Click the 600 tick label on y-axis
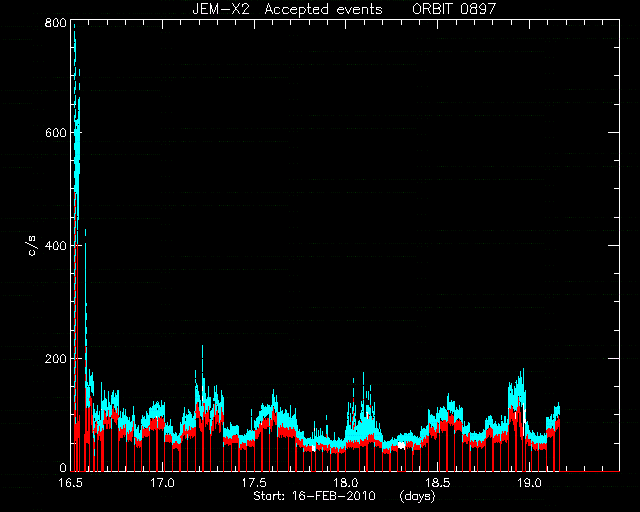 [x=56, y=132]
